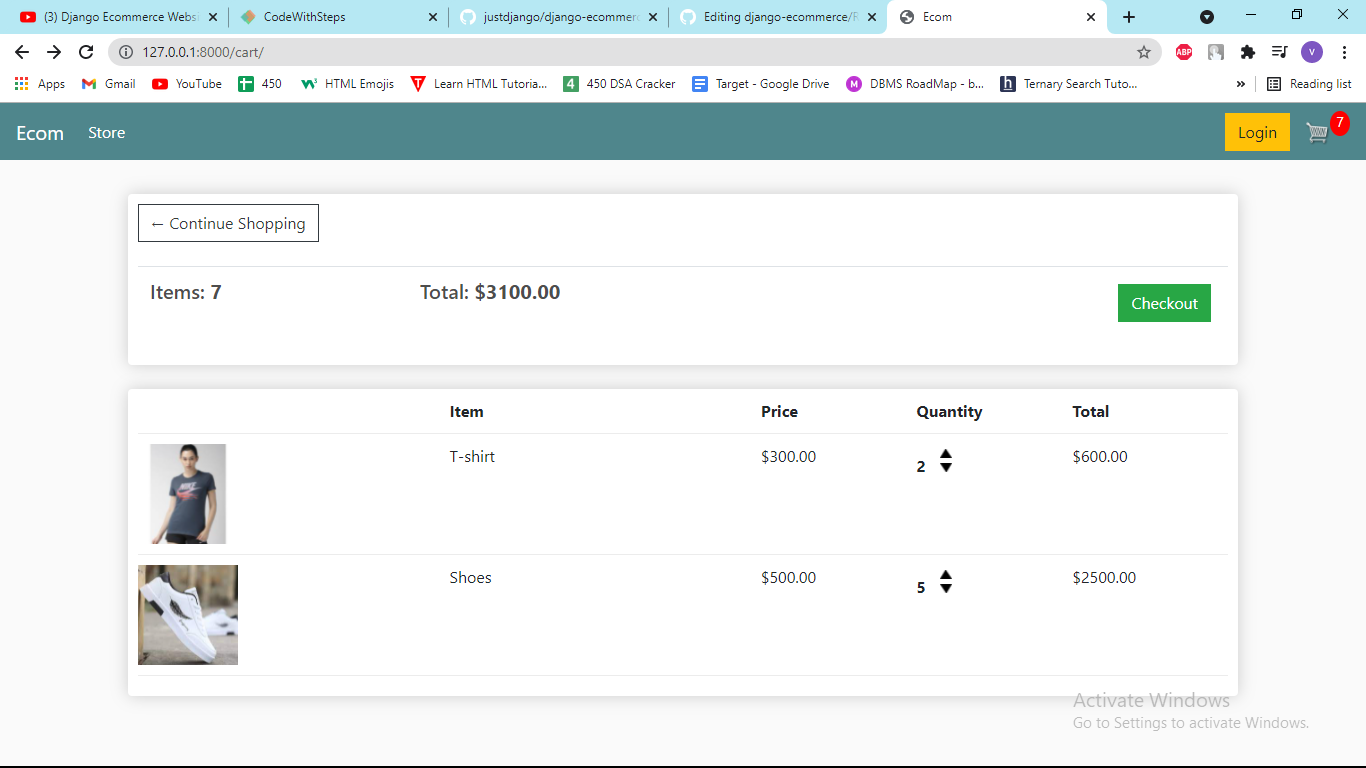Open the YouTube bookmark
The width and height of the screenshot is (1366, 768).
point(186,84)
